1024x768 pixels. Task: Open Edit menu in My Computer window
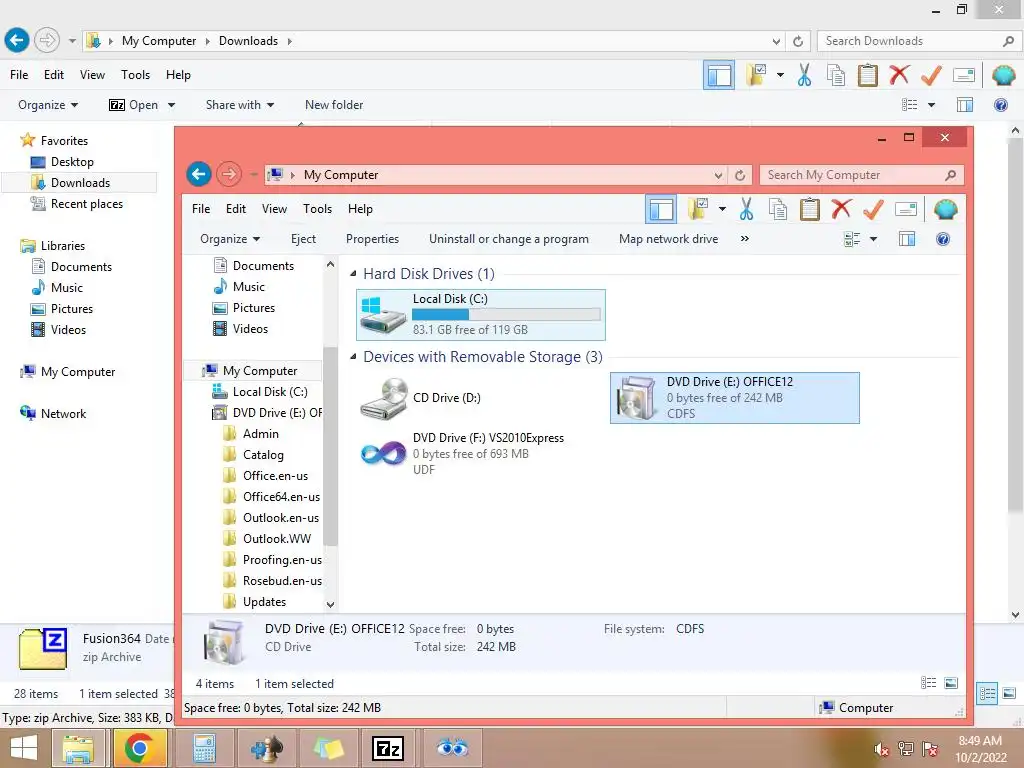pos(236,209)
